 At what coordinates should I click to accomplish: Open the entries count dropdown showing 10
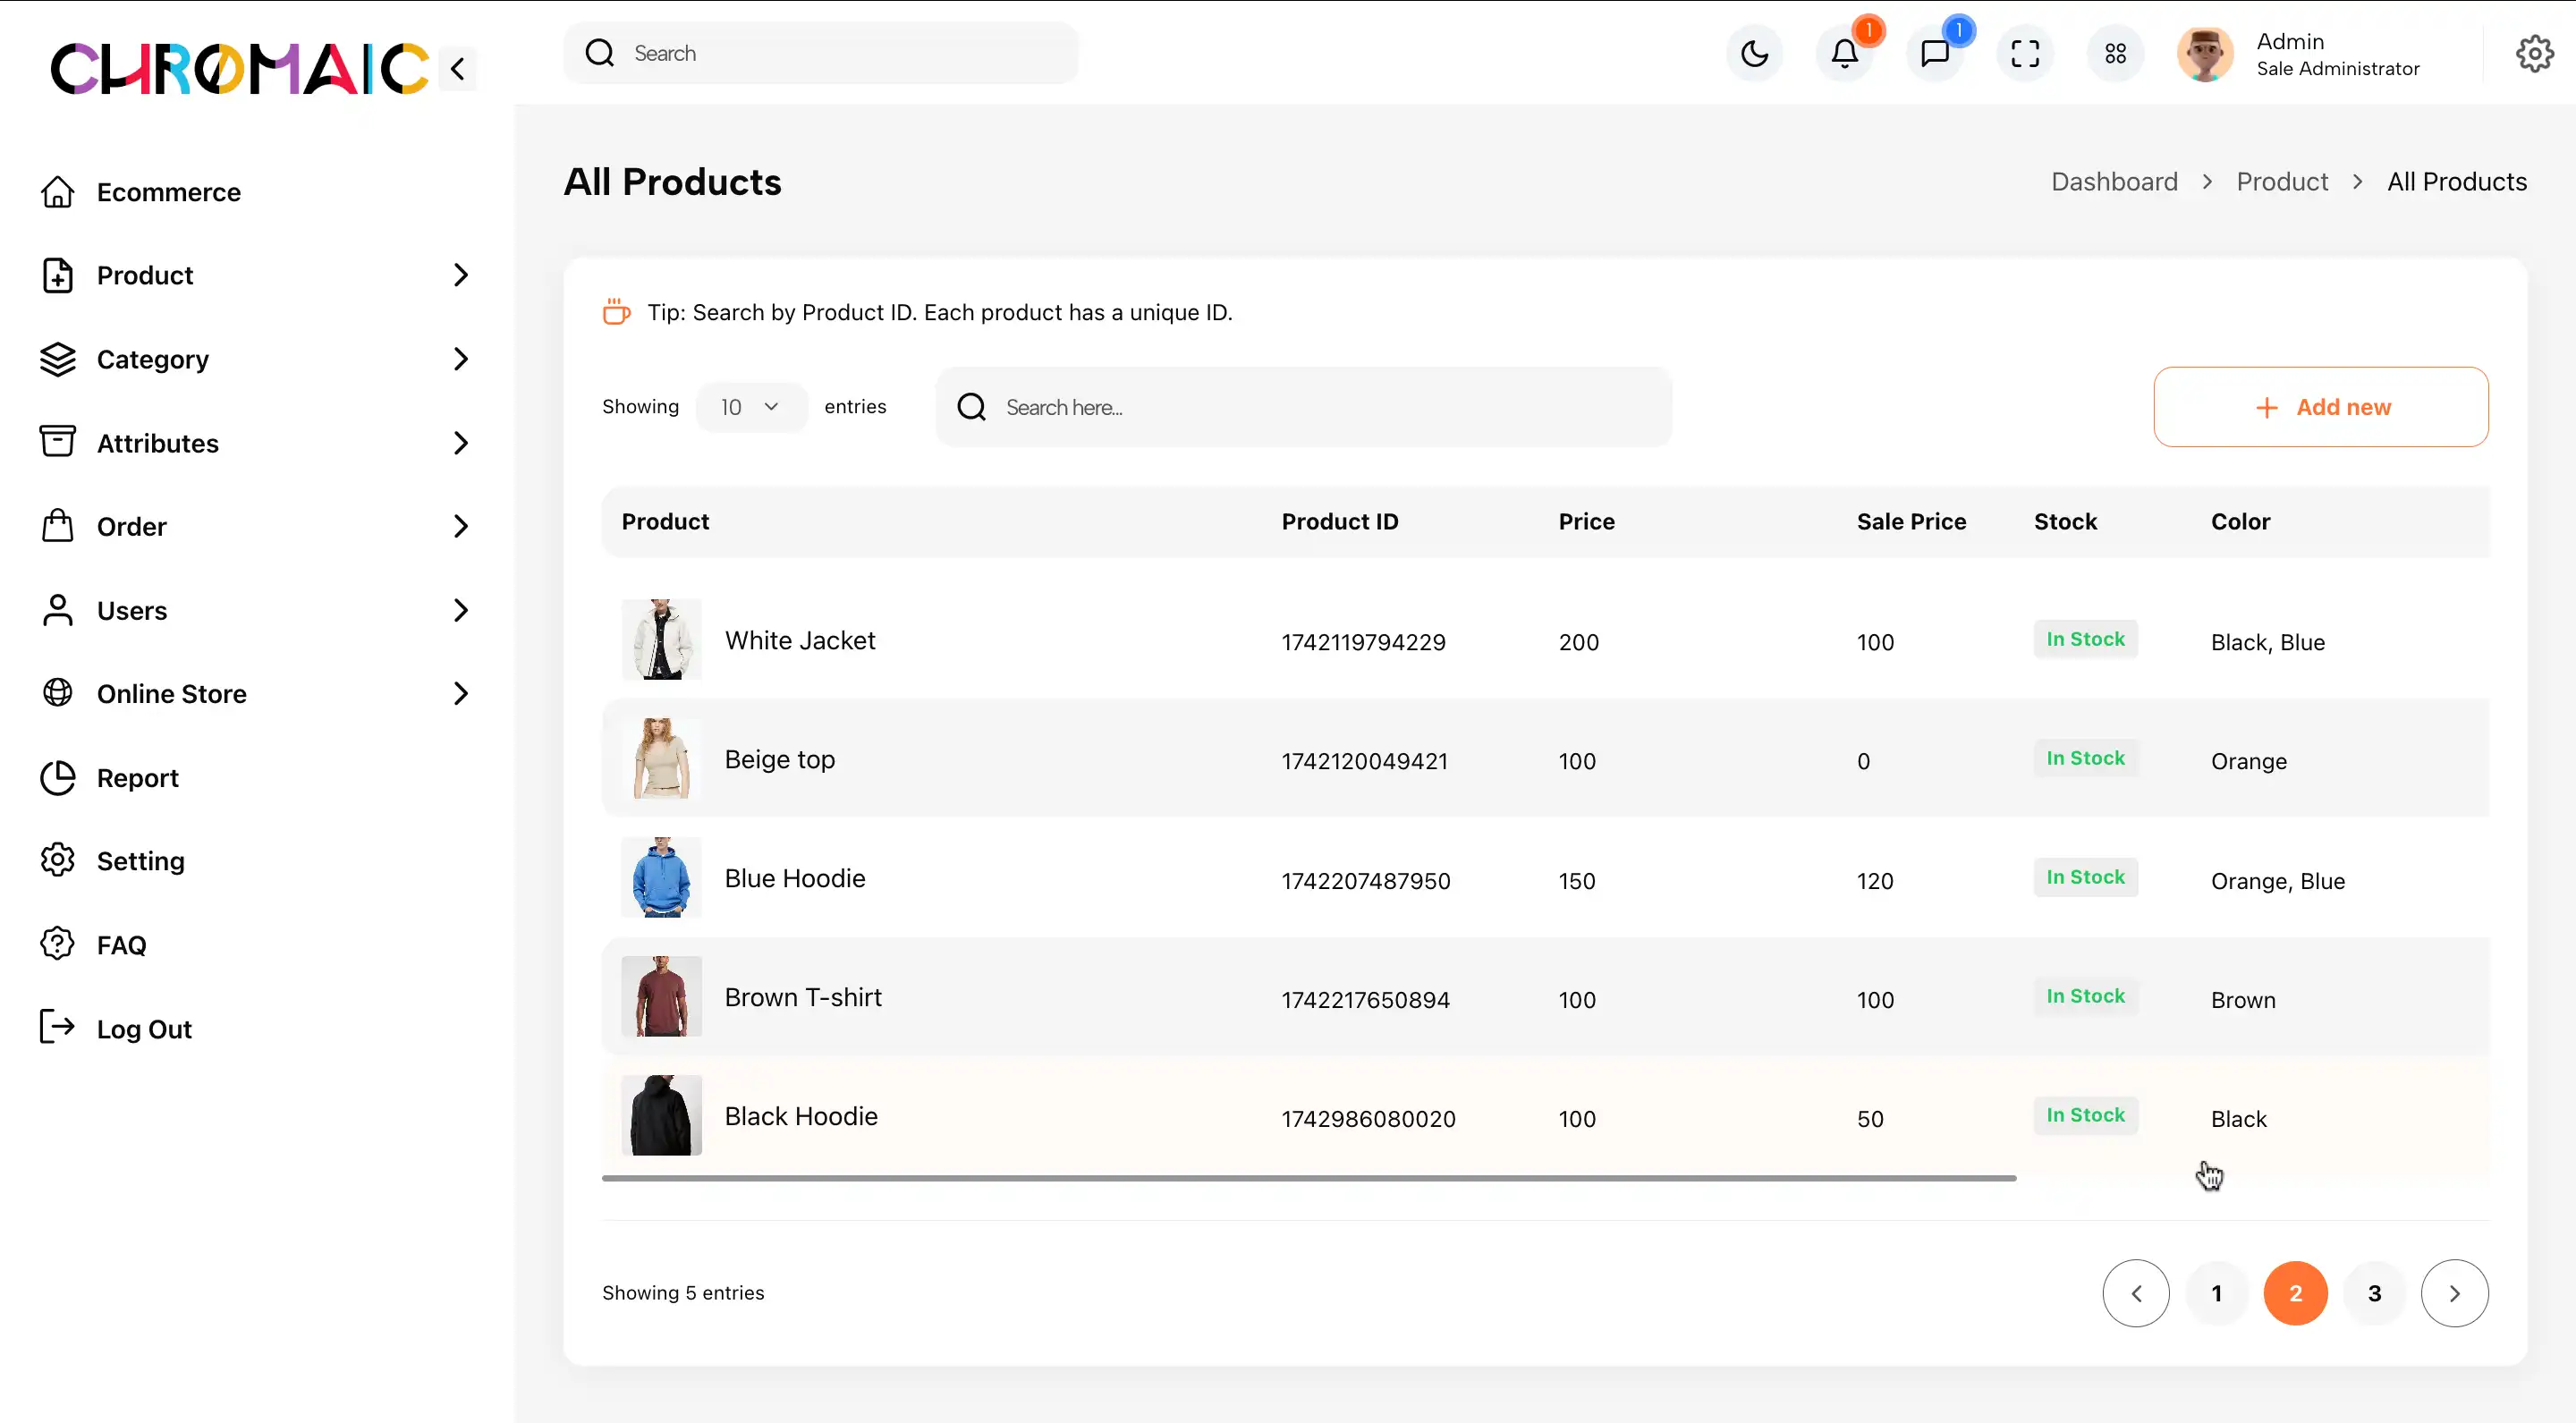tap(750, 407)
